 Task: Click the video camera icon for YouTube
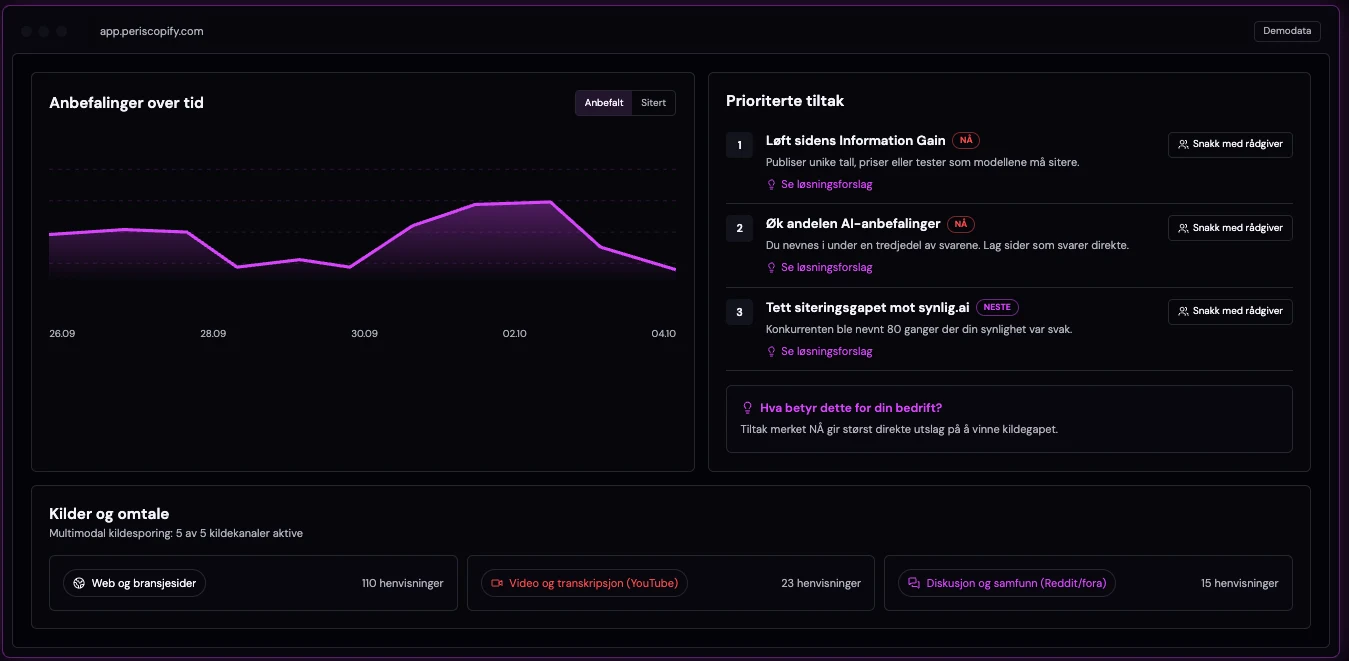point(497,583)
